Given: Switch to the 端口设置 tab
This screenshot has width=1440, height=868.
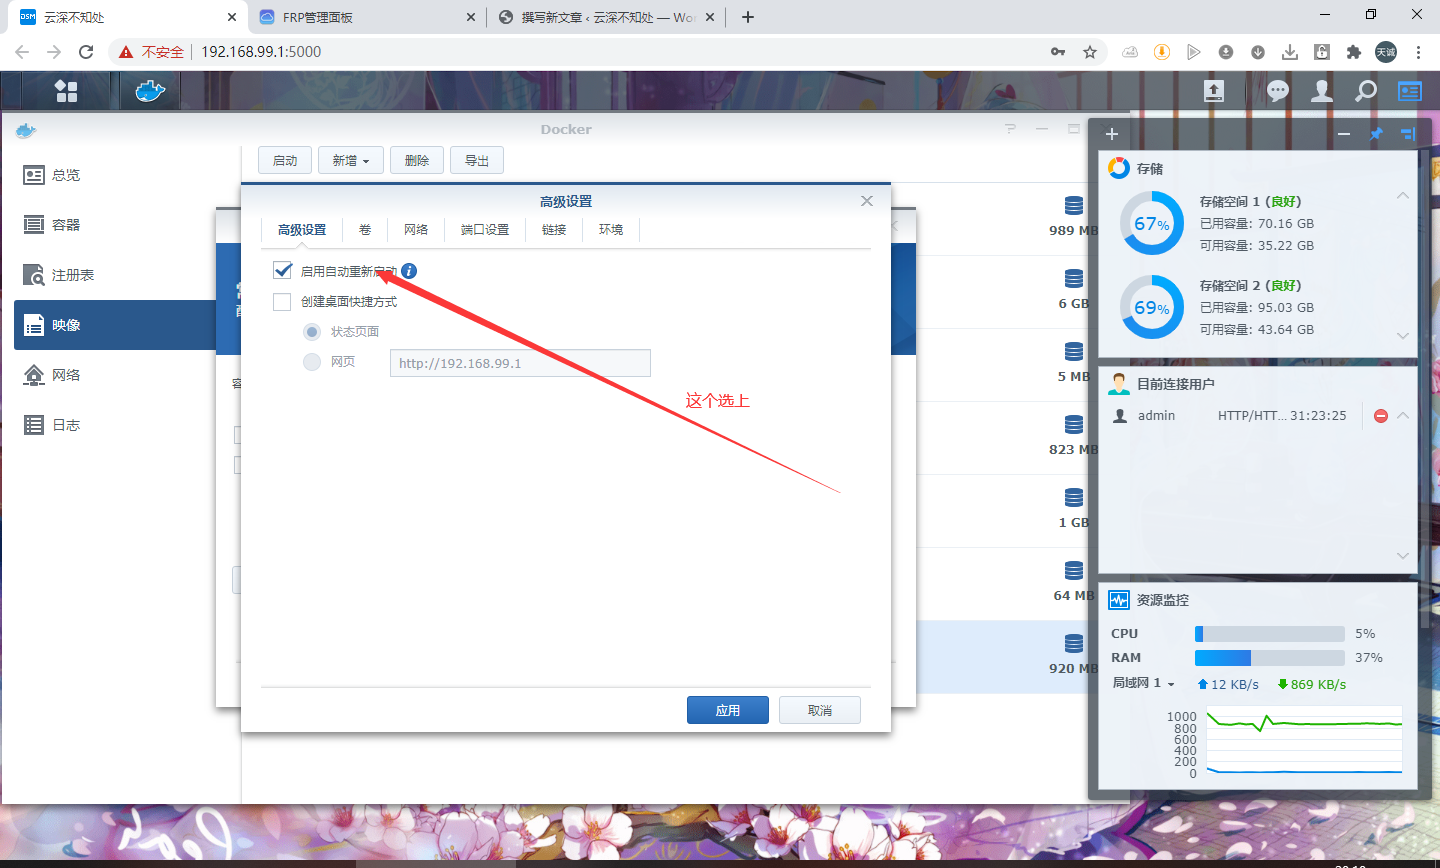Looking at the screenshot, I should [x=485, y=230].
